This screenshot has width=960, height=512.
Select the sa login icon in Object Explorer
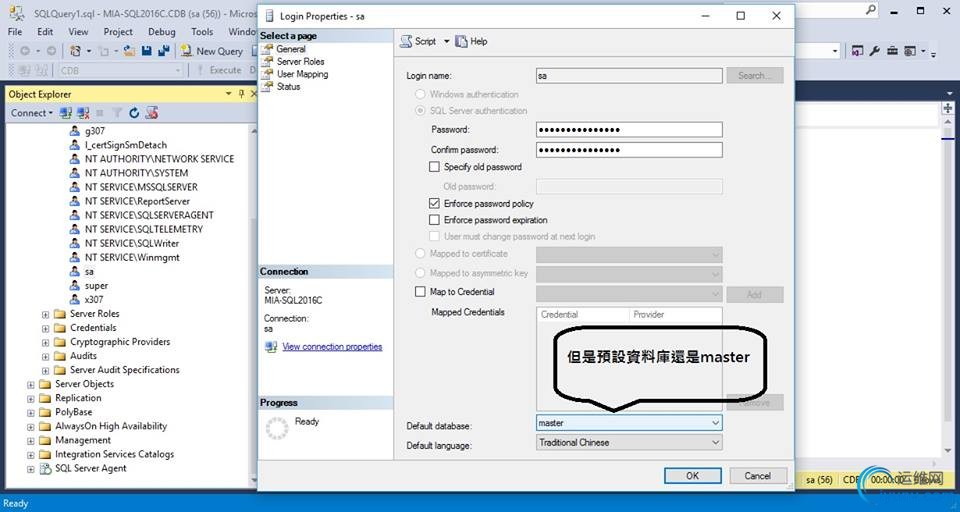74,271
